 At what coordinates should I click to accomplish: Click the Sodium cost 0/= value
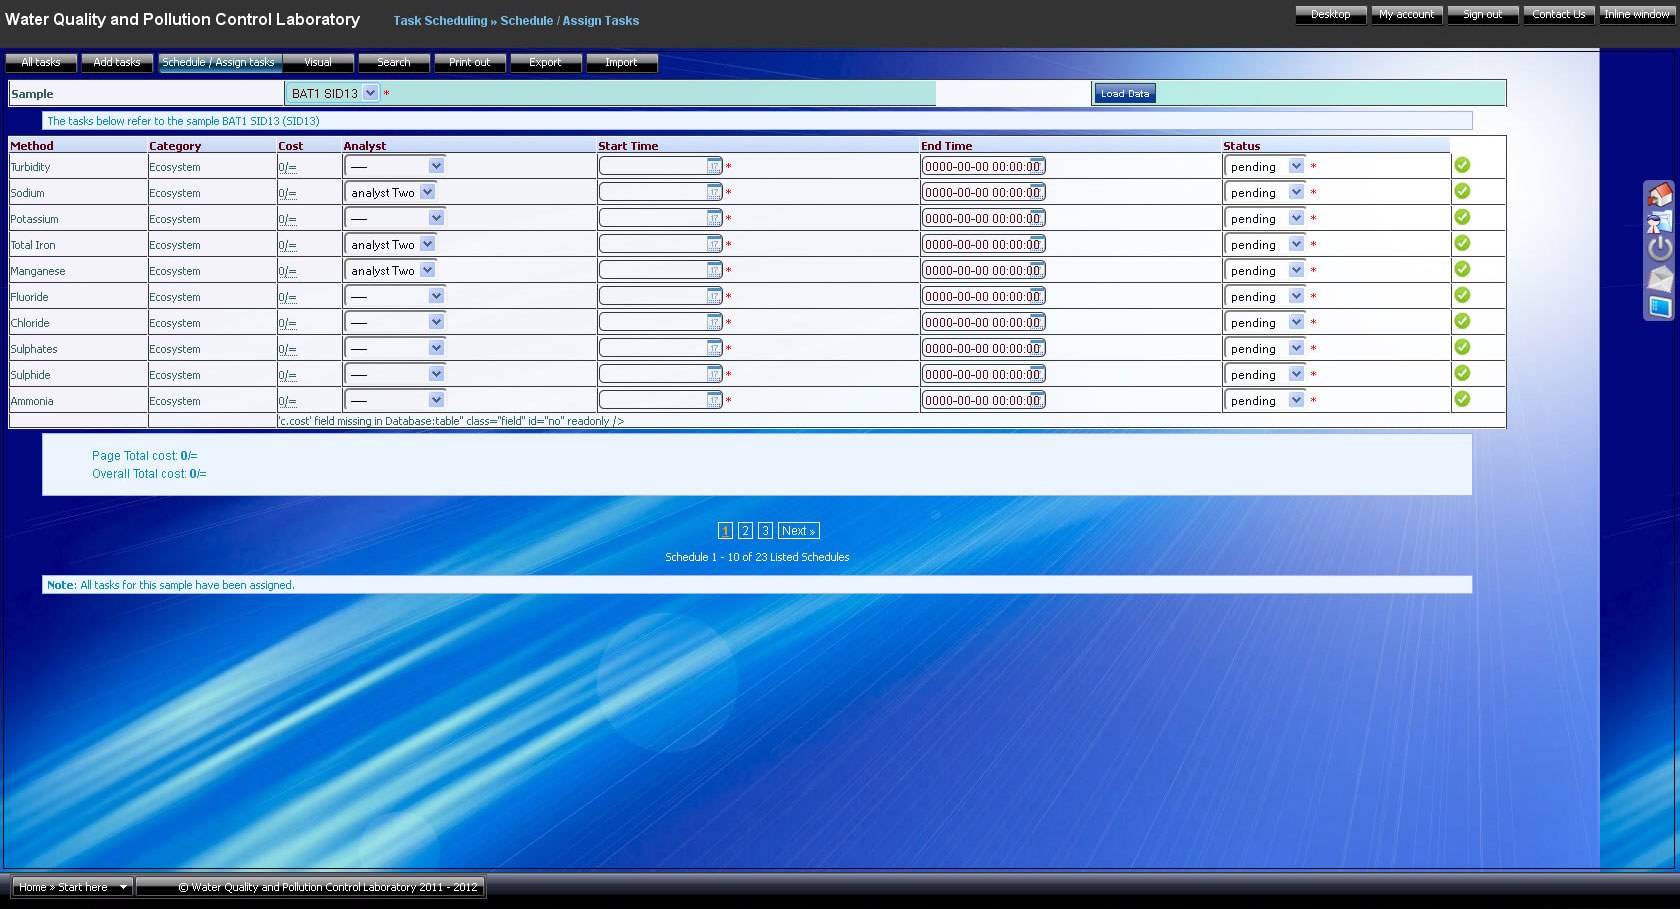click(287, 193)
